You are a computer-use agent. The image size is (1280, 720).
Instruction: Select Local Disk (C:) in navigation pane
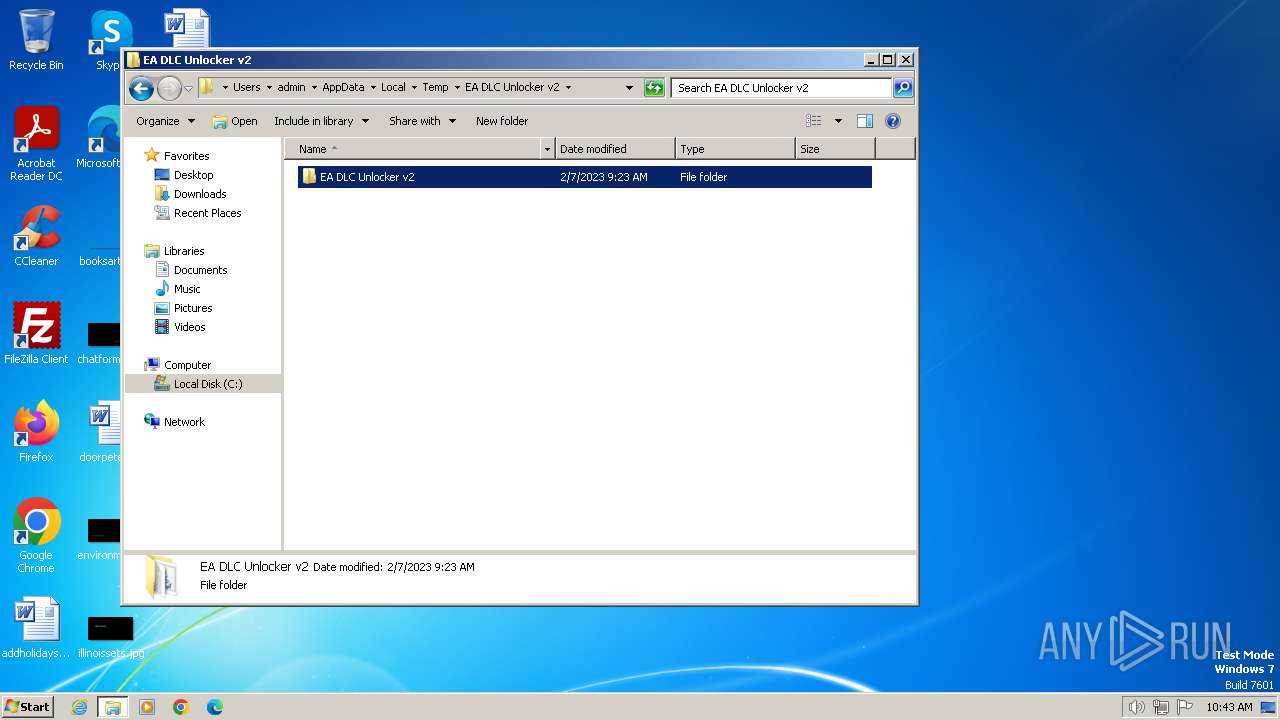point(203,384)
